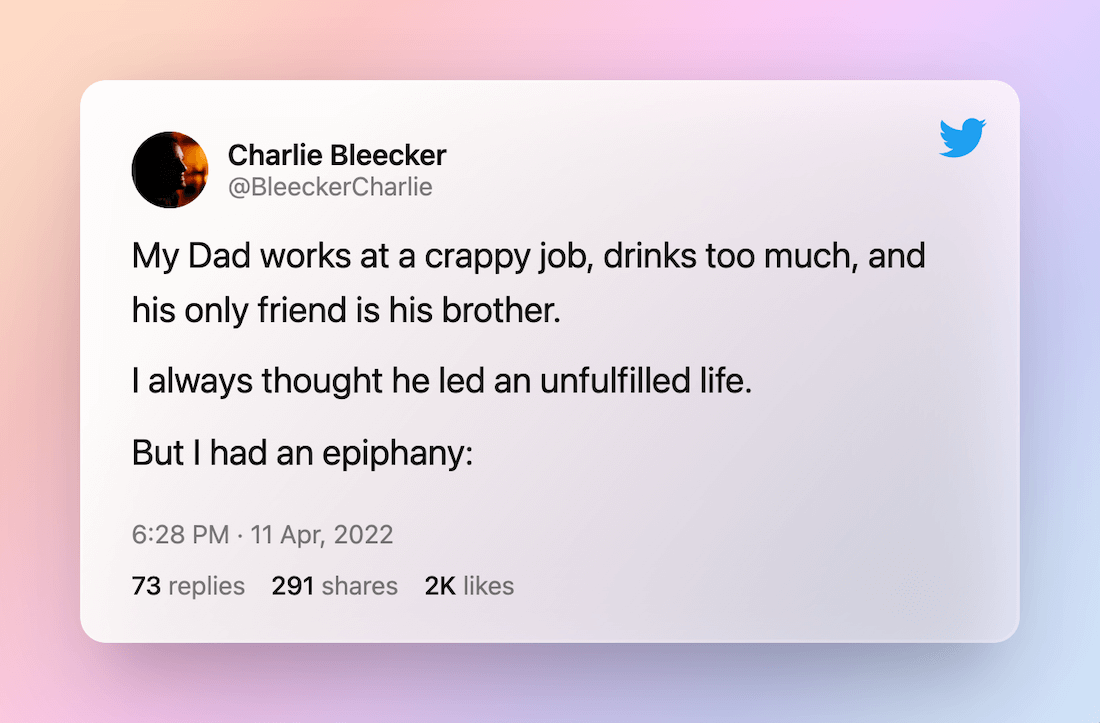1100x723 pixels.
Task: Open the 291 shares count
Action: pyautogui.click(x=334, y=586)
